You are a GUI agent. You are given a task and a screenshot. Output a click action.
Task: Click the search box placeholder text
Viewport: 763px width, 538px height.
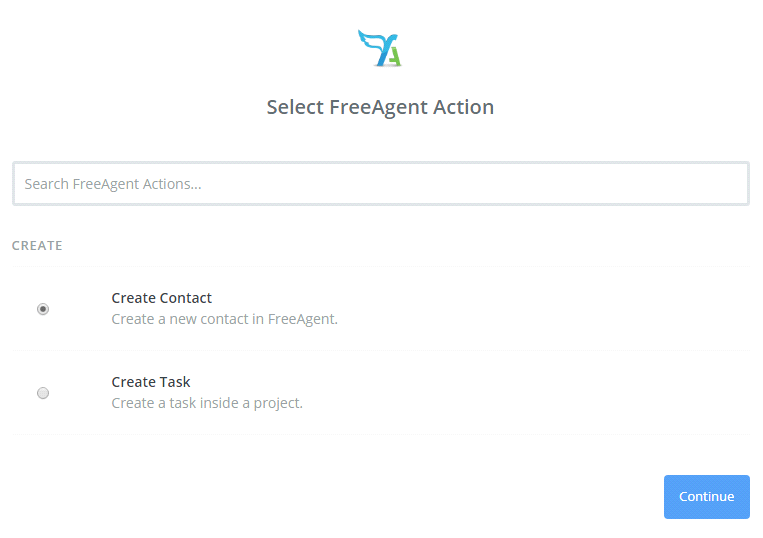[113, 184]
